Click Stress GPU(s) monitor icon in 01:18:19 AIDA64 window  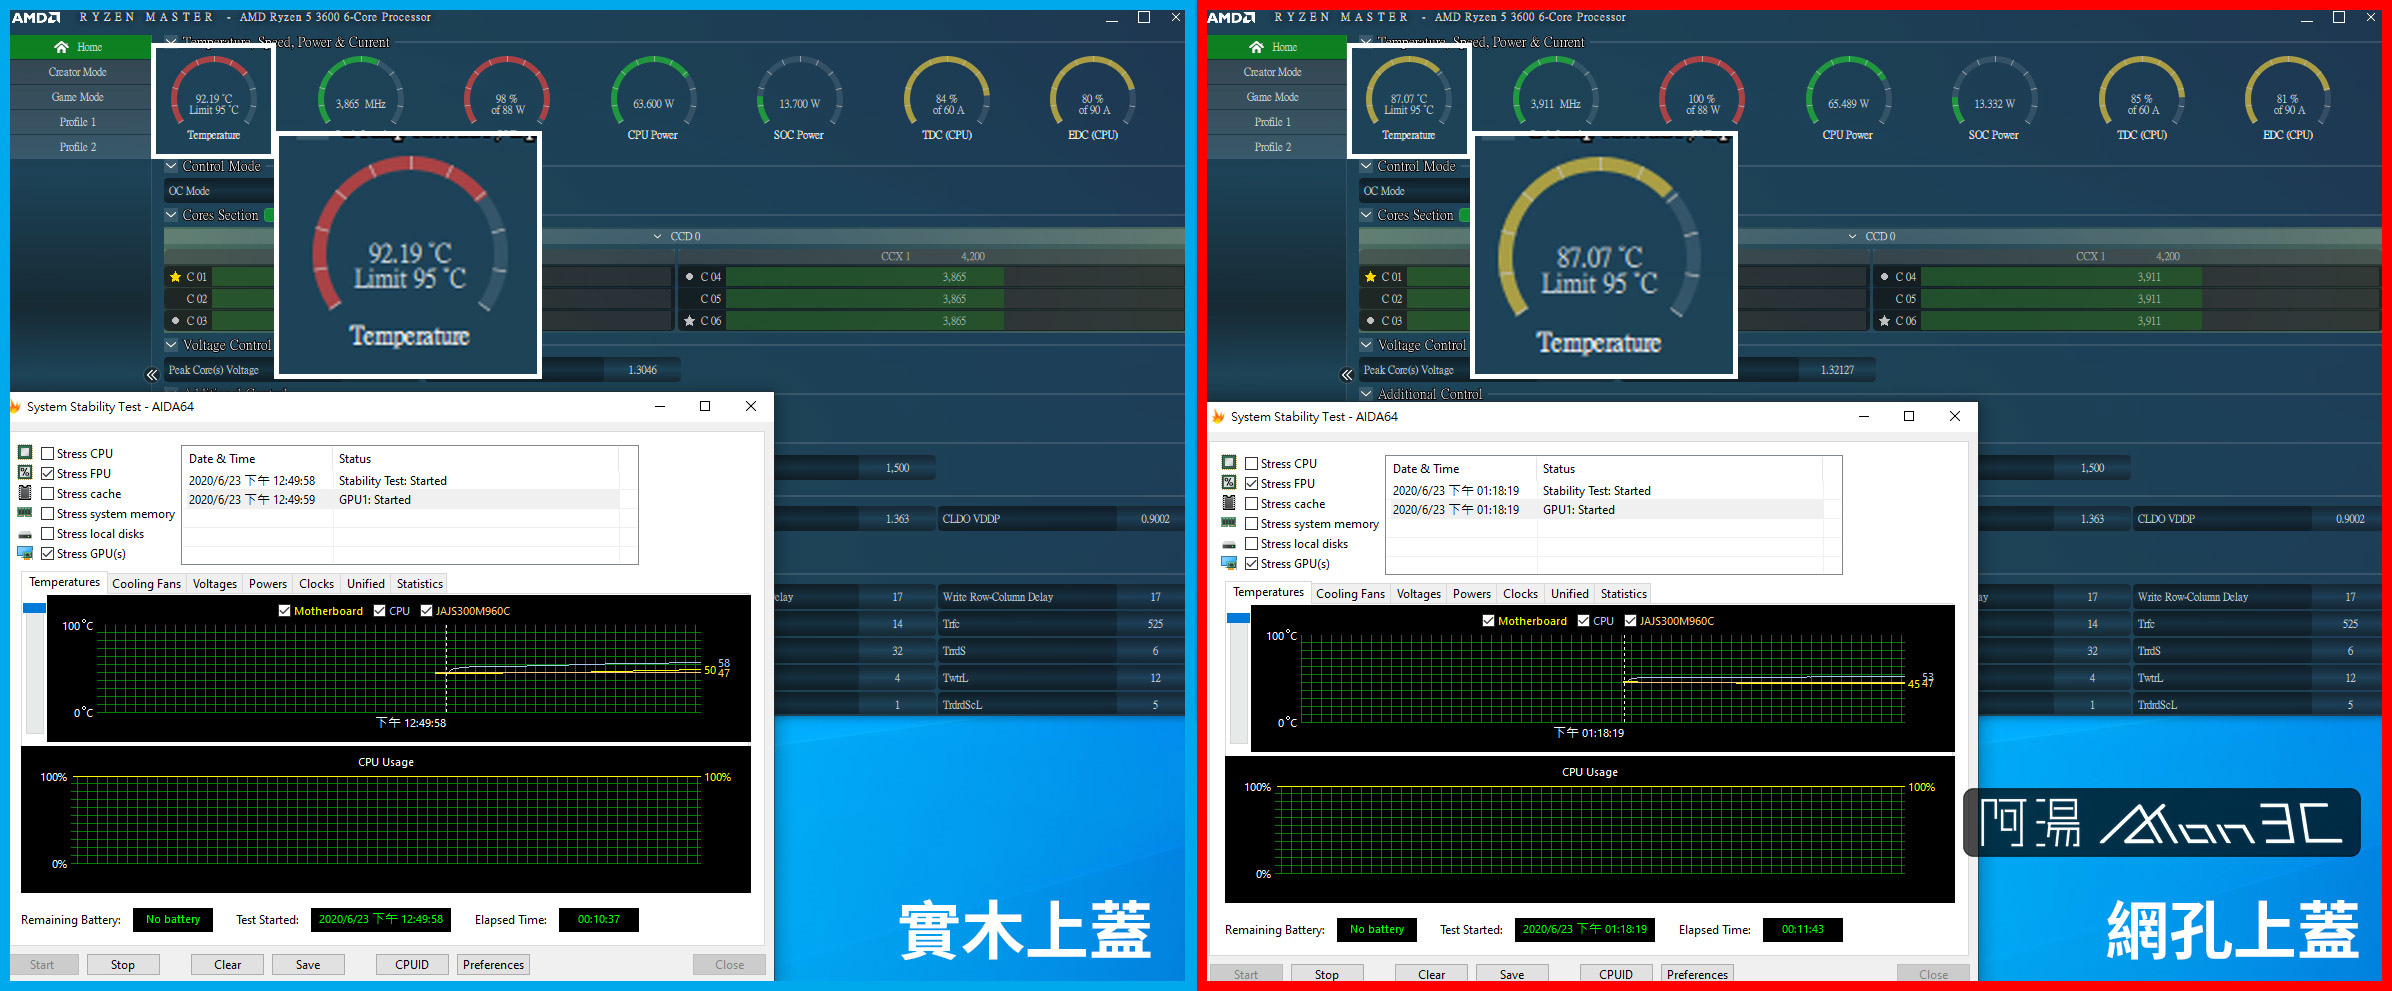[1229, 563]
